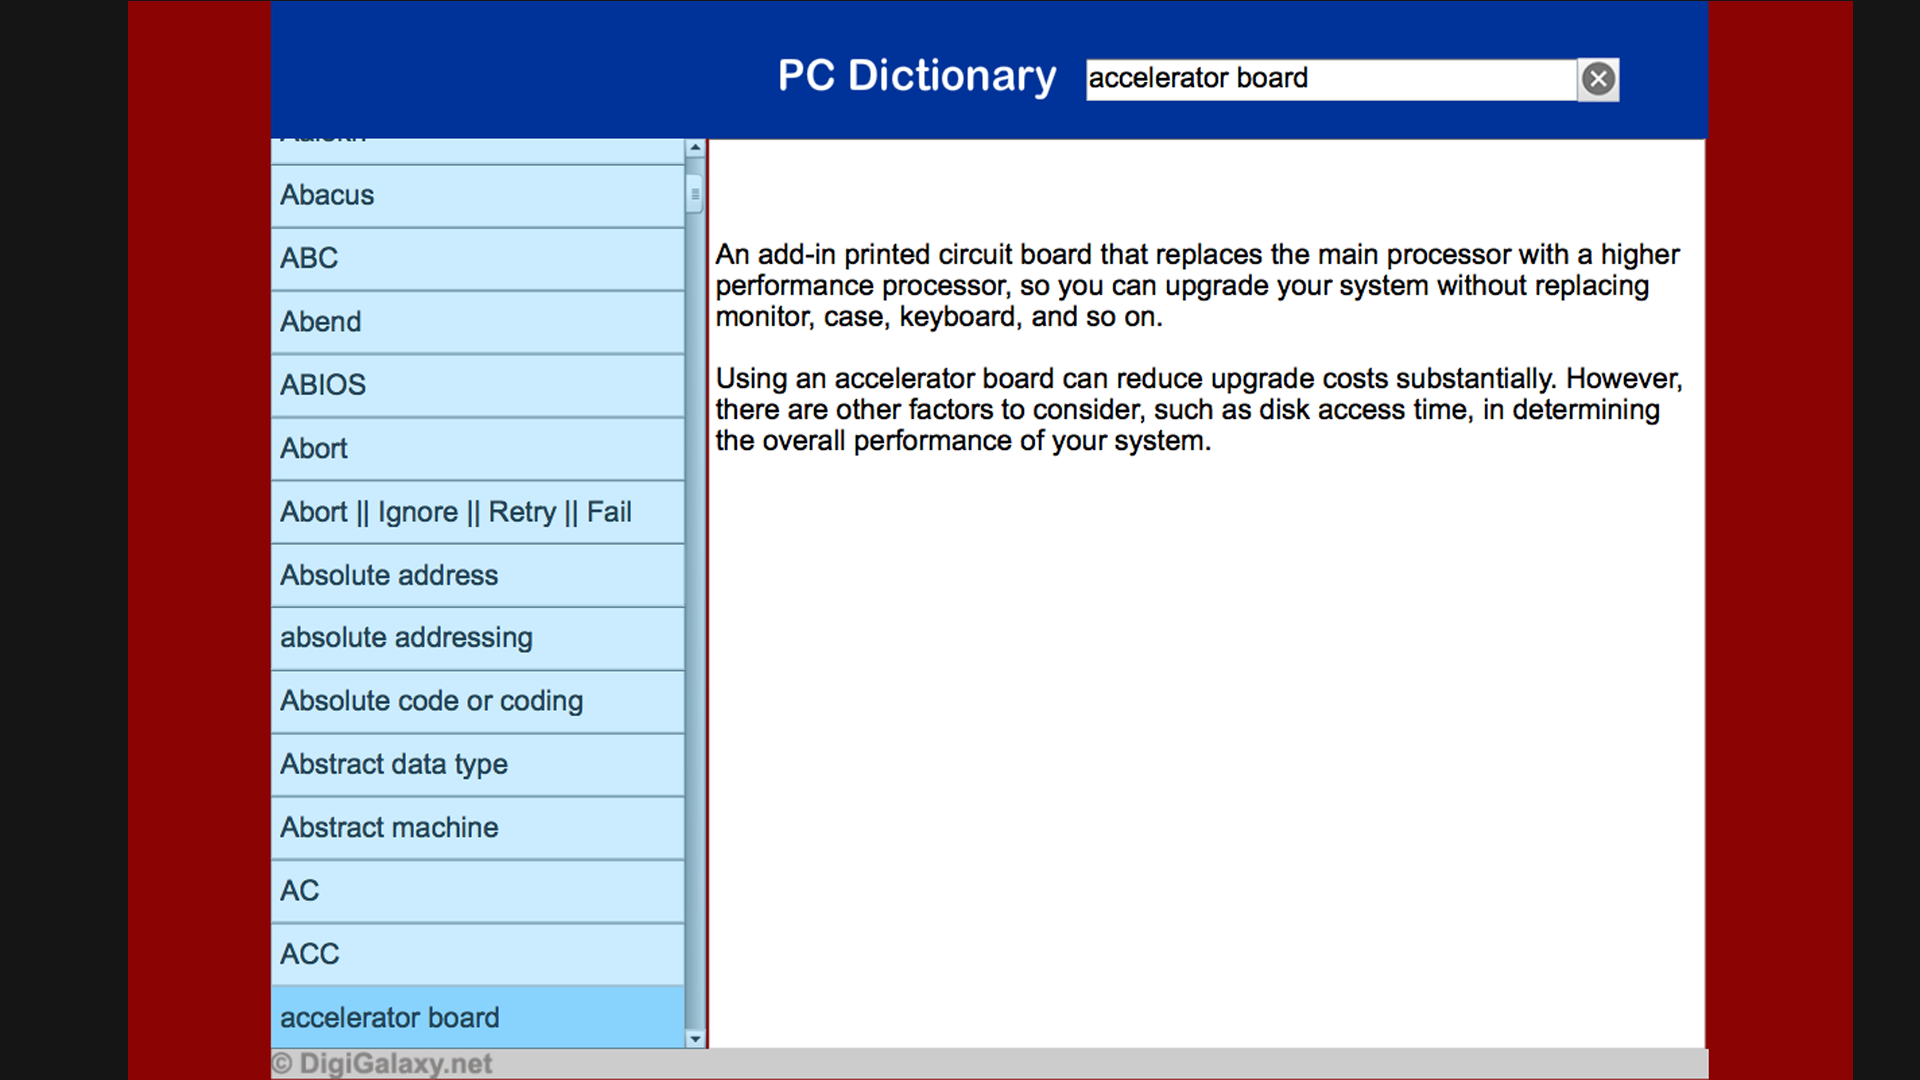Select Abort || Ignore || Retry || Fail entry
The height and width of the screenshot is (1080, 1920).
click(478, 512)
